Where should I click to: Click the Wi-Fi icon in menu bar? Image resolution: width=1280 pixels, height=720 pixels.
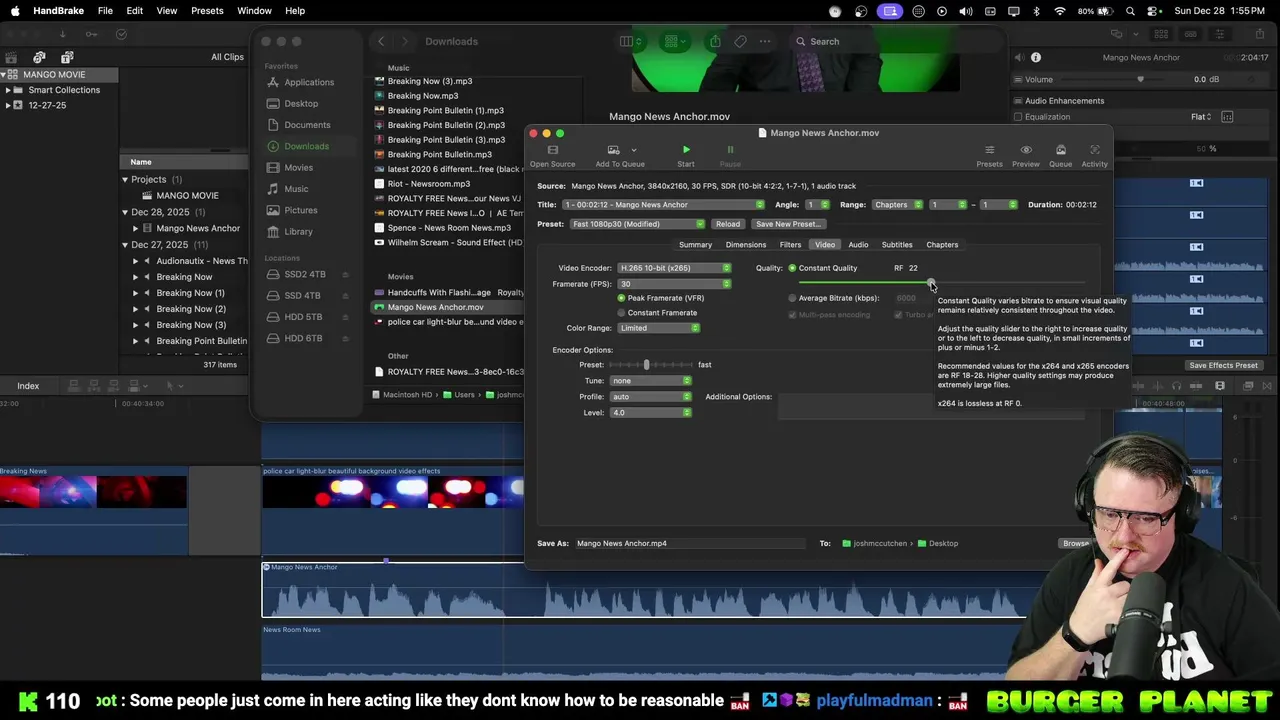(1060, 11)
